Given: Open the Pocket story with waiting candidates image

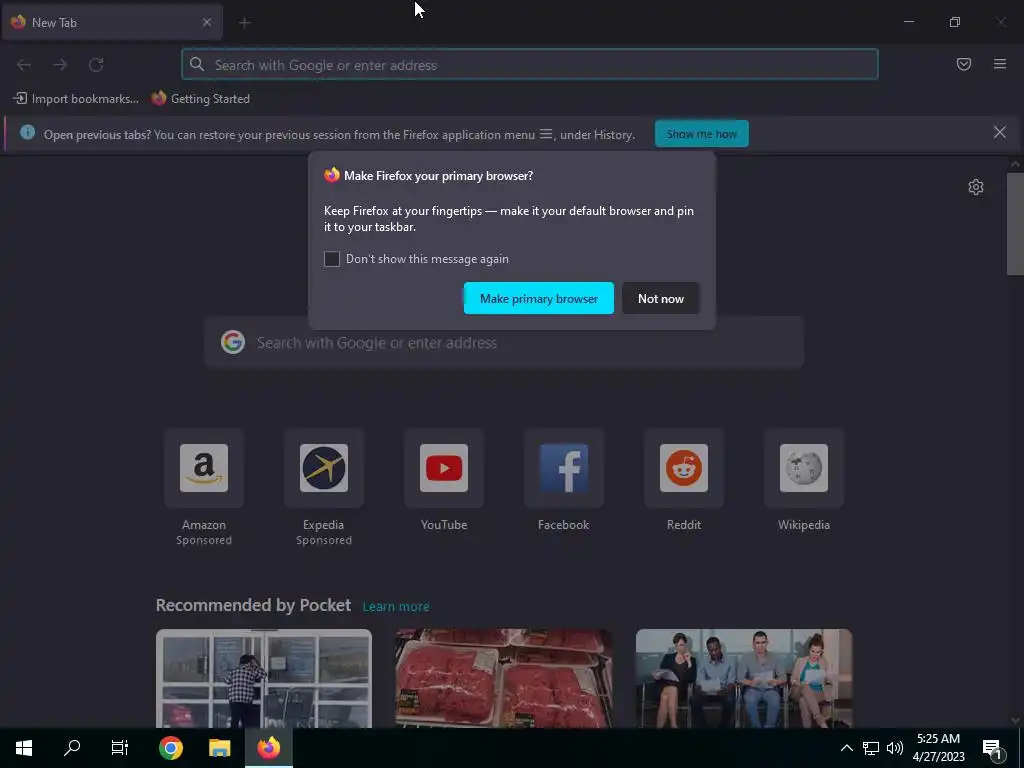Looking at the screenshot, I should coord(744,679).
